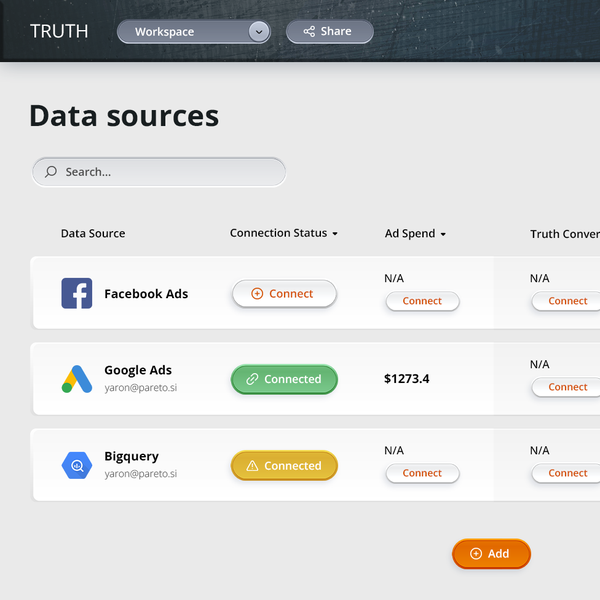Click Bigquery ad spend Connect button
Screen dimensions: 600x600
point(422,473)
